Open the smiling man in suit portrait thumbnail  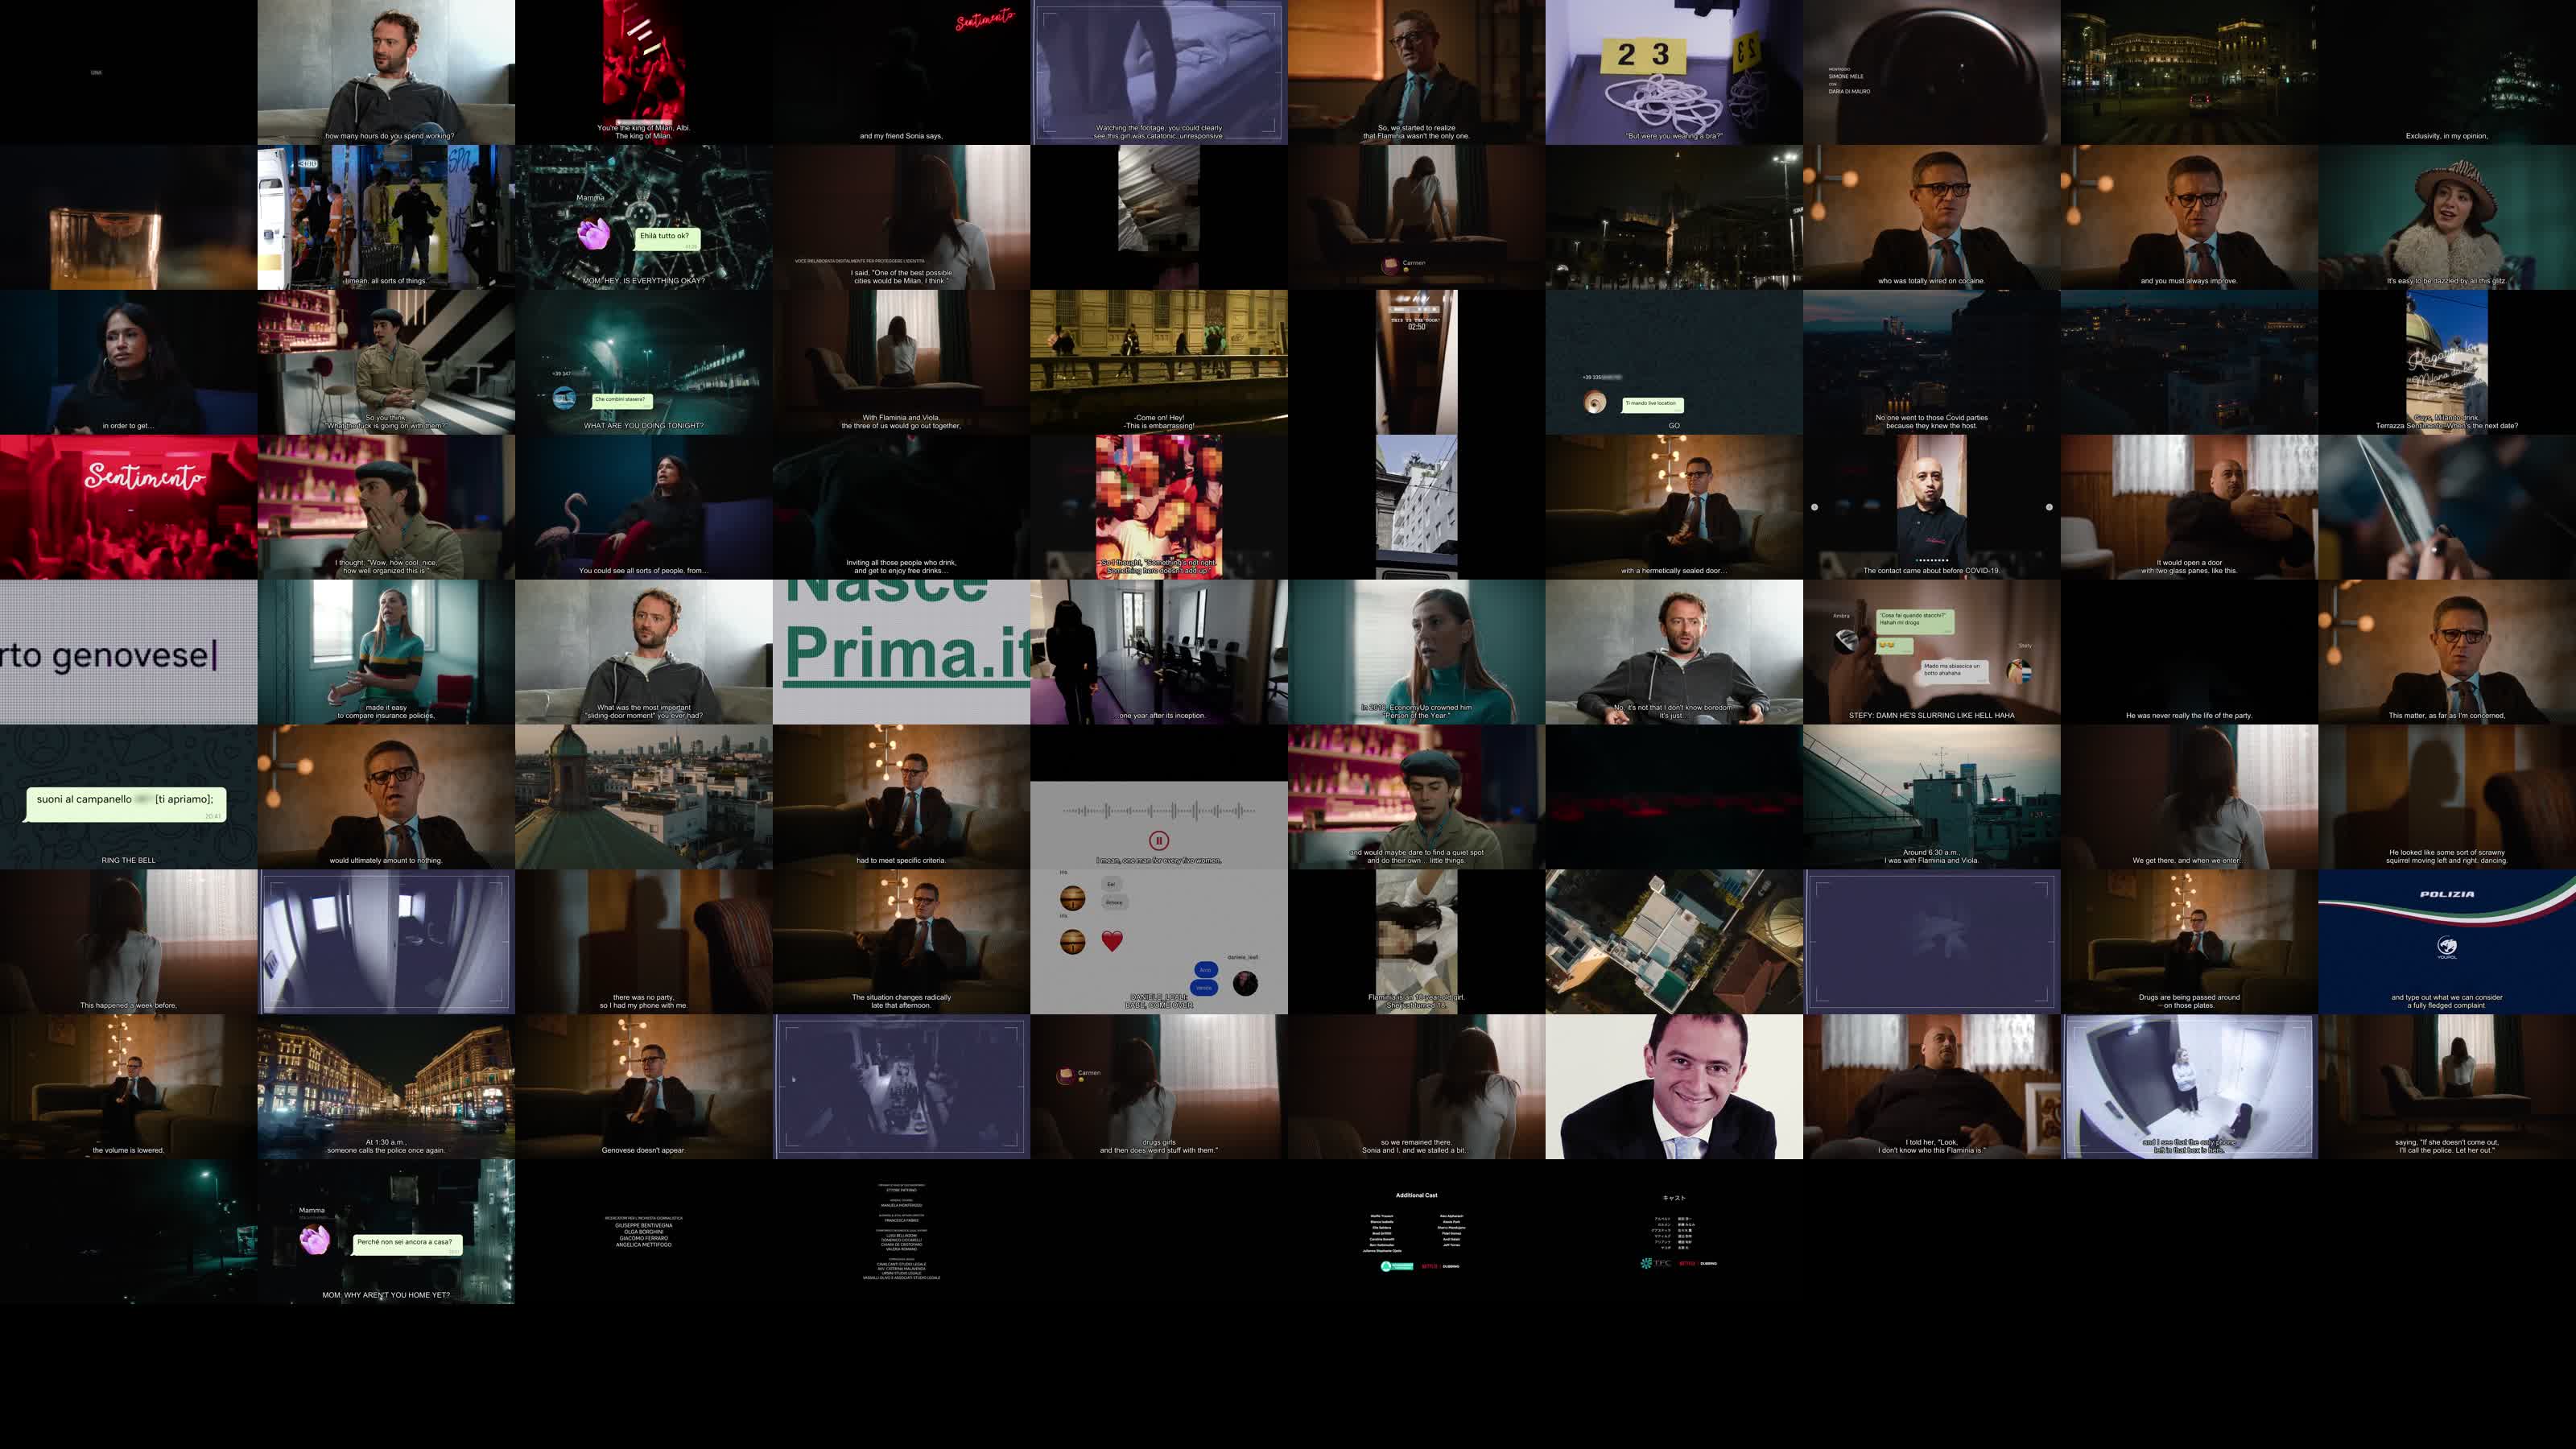(1673, 1087)
